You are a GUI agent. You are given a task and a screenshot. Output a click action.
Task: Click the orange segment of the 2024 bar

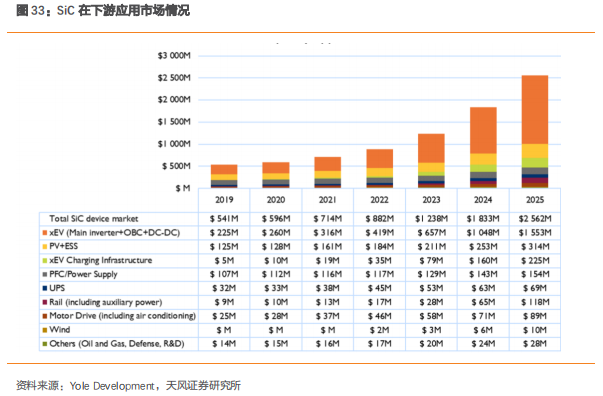point(483,130)
